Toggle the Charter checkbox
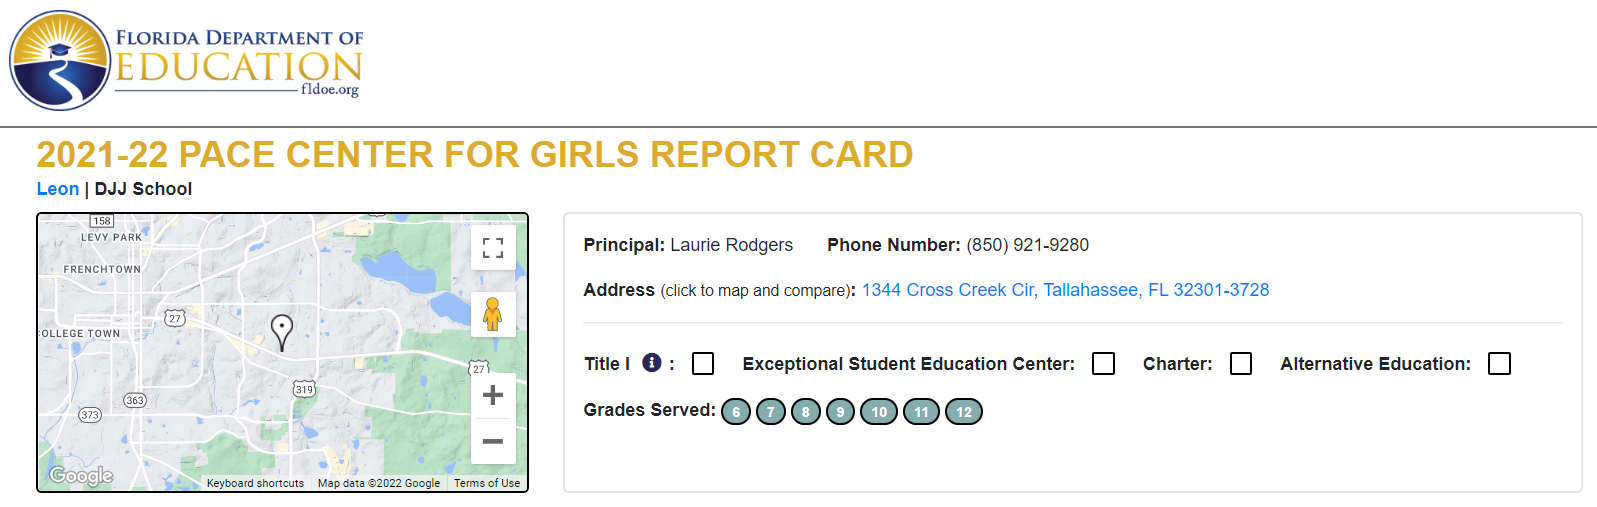Viewport: 1597px width, 507px height. pos(1241,364)
